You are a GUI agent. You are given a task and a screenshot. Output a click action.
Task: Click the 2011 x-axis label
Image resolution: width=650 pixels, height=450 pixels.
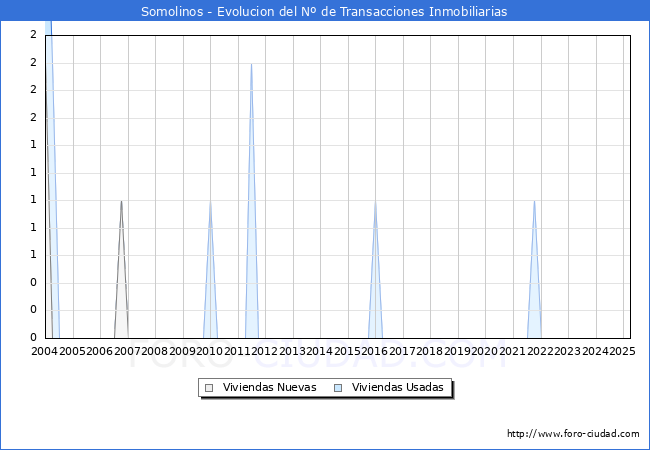237,351
